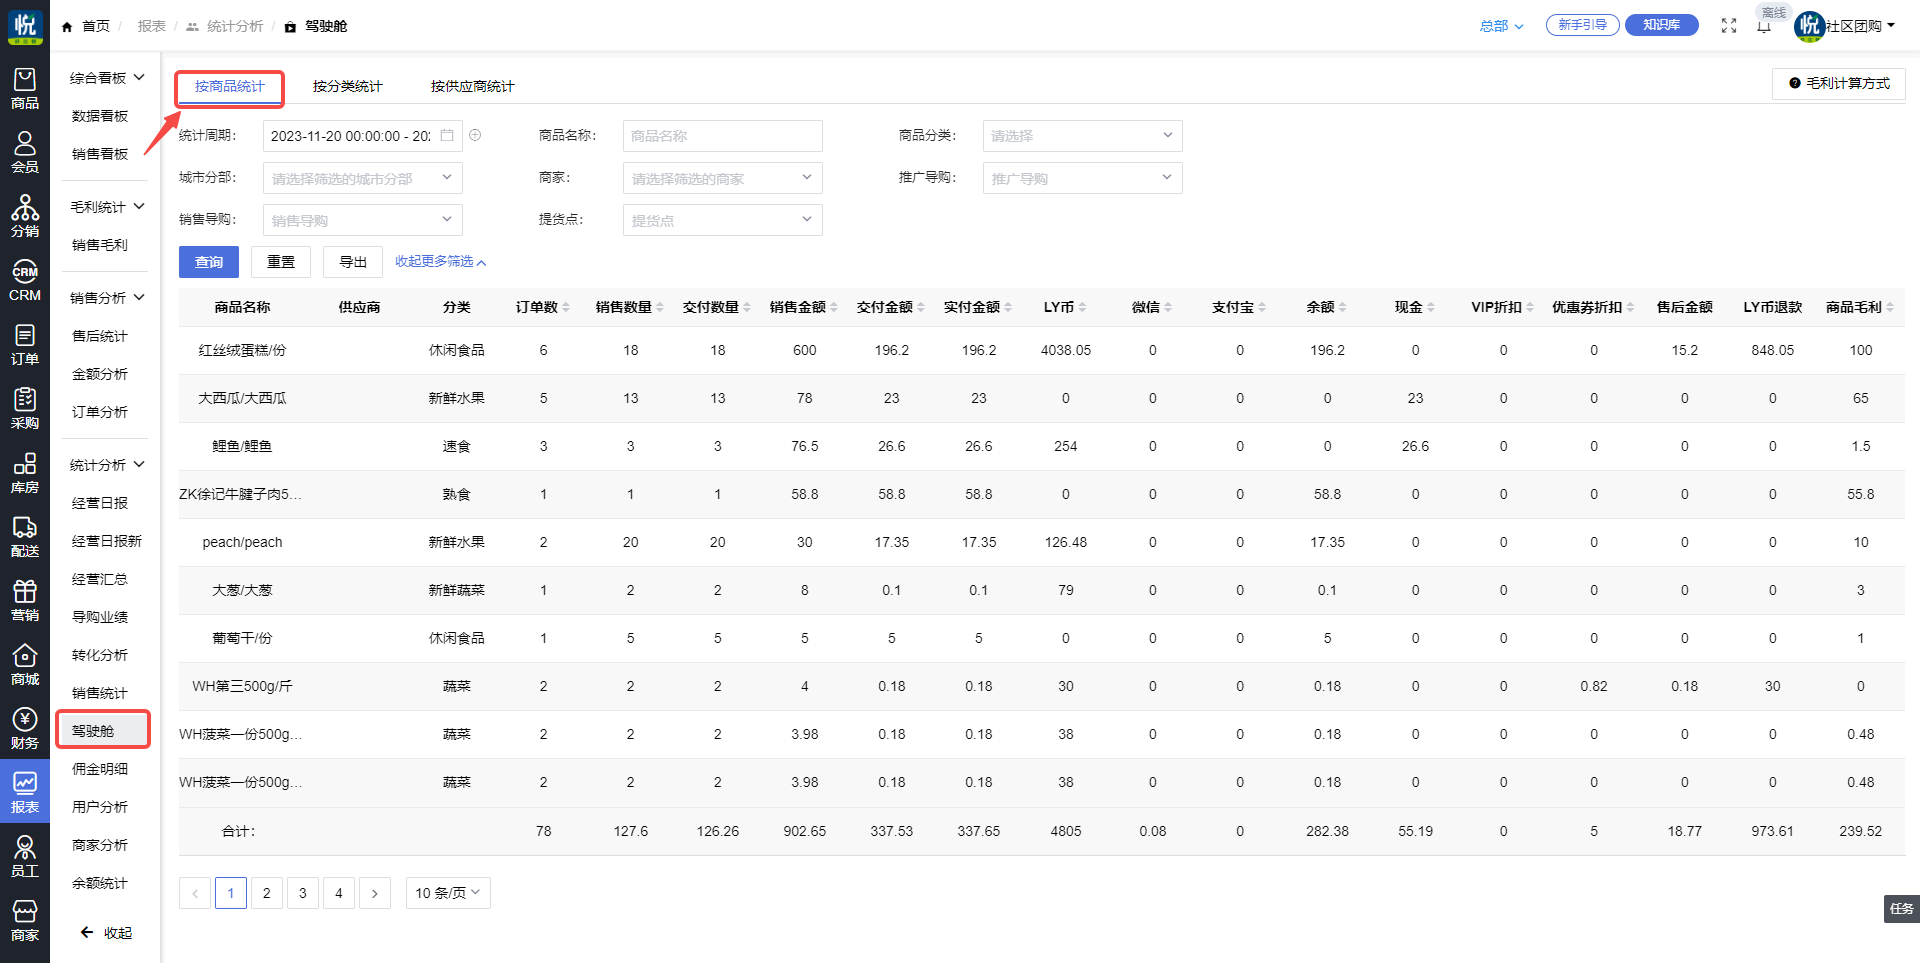Open 佣金明细 in side menu
This screenshot has width=1920, height=963.
(x=100, y=769)
